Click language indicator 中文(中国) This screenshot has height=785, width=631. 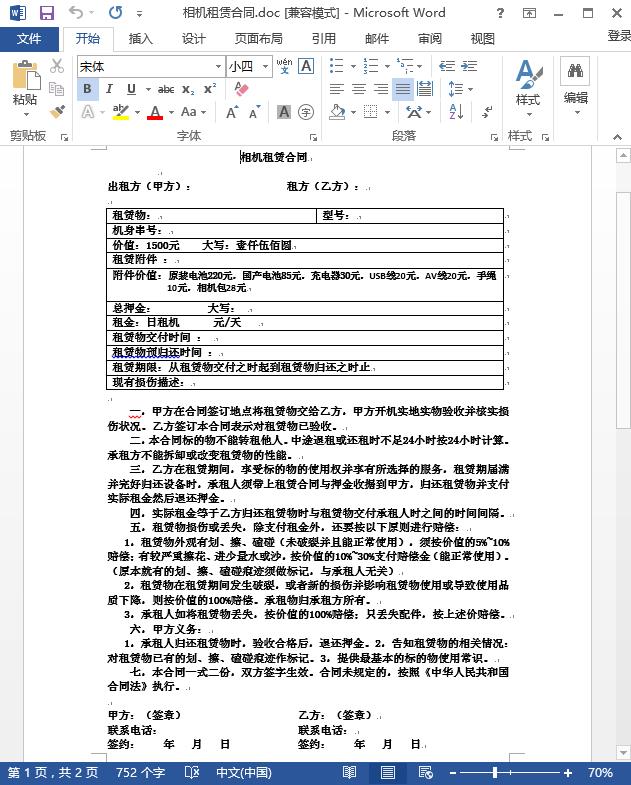[x=244, y=772]
